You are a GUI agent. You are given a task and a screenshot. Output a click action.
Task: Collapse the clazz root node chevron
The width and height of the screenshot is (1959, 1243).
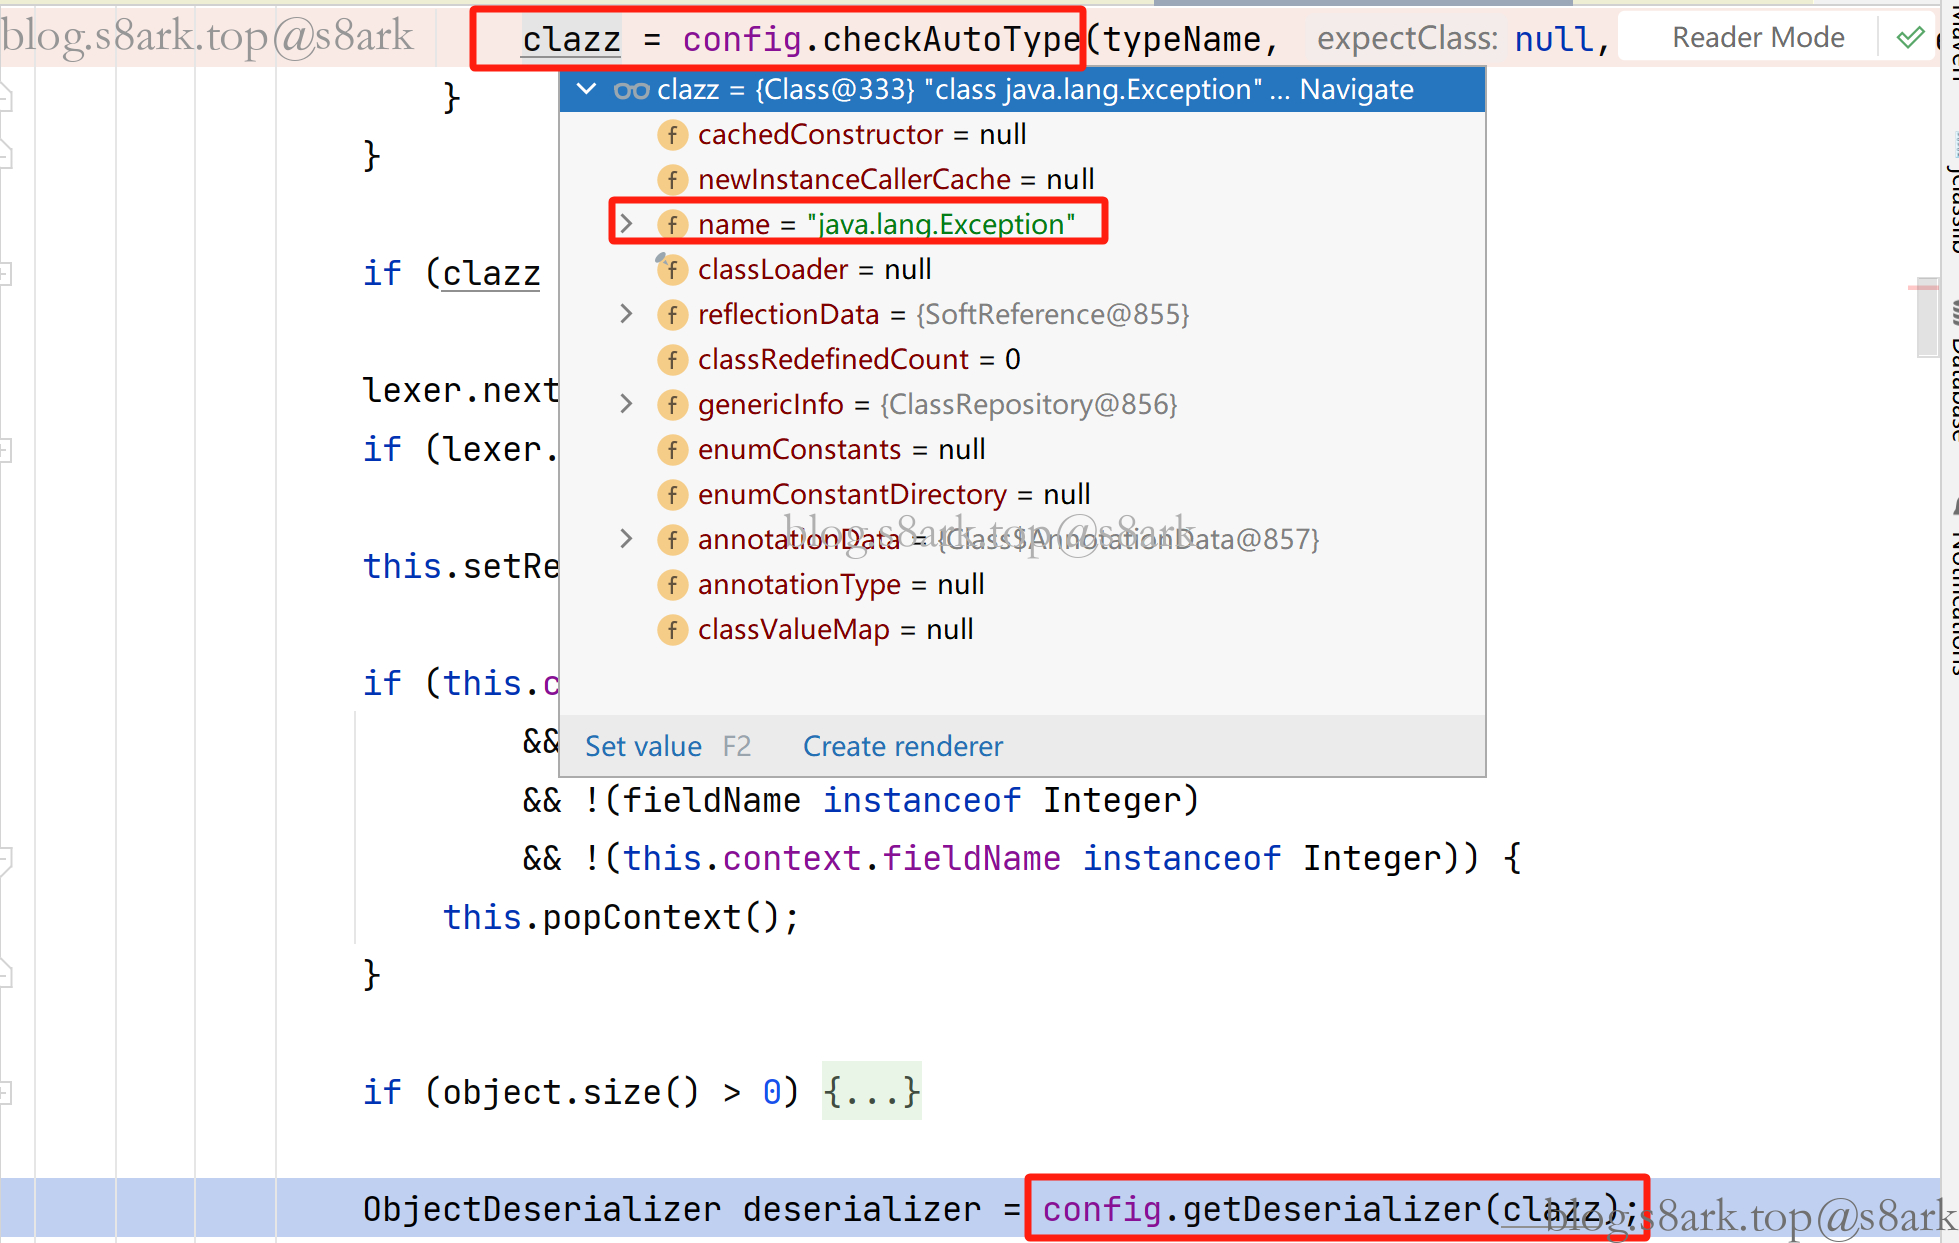click(587, 90)
